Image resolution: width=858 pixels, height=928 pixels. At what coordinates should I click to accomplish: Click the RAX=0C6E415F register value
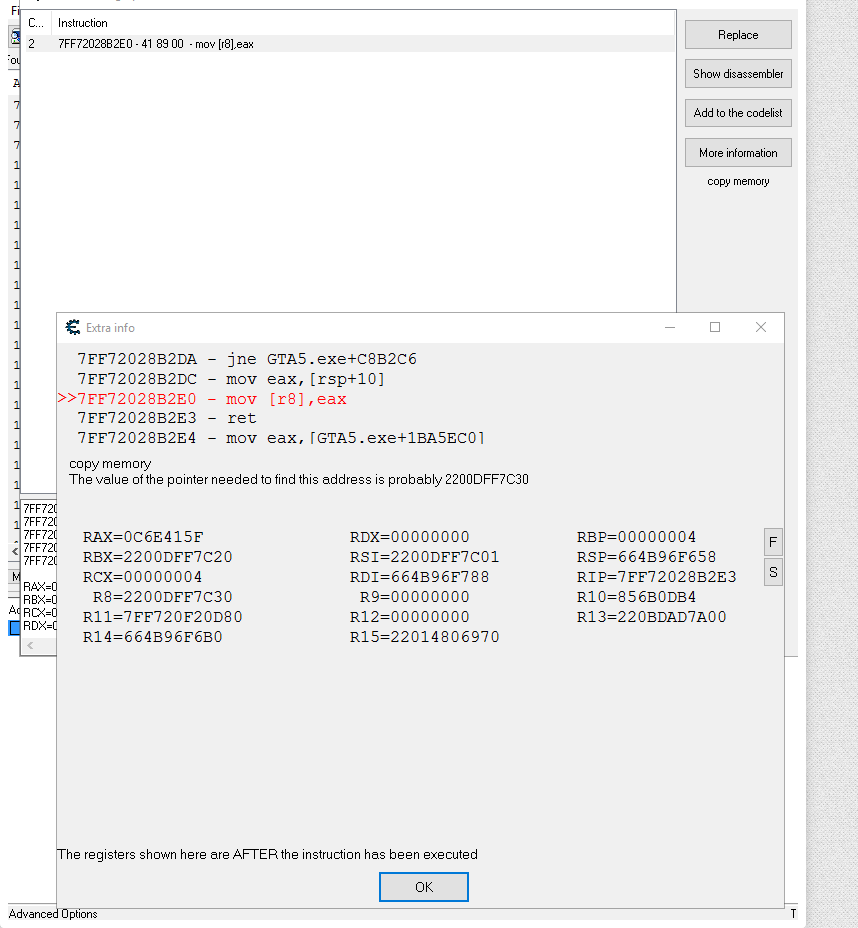pos(143,537)
